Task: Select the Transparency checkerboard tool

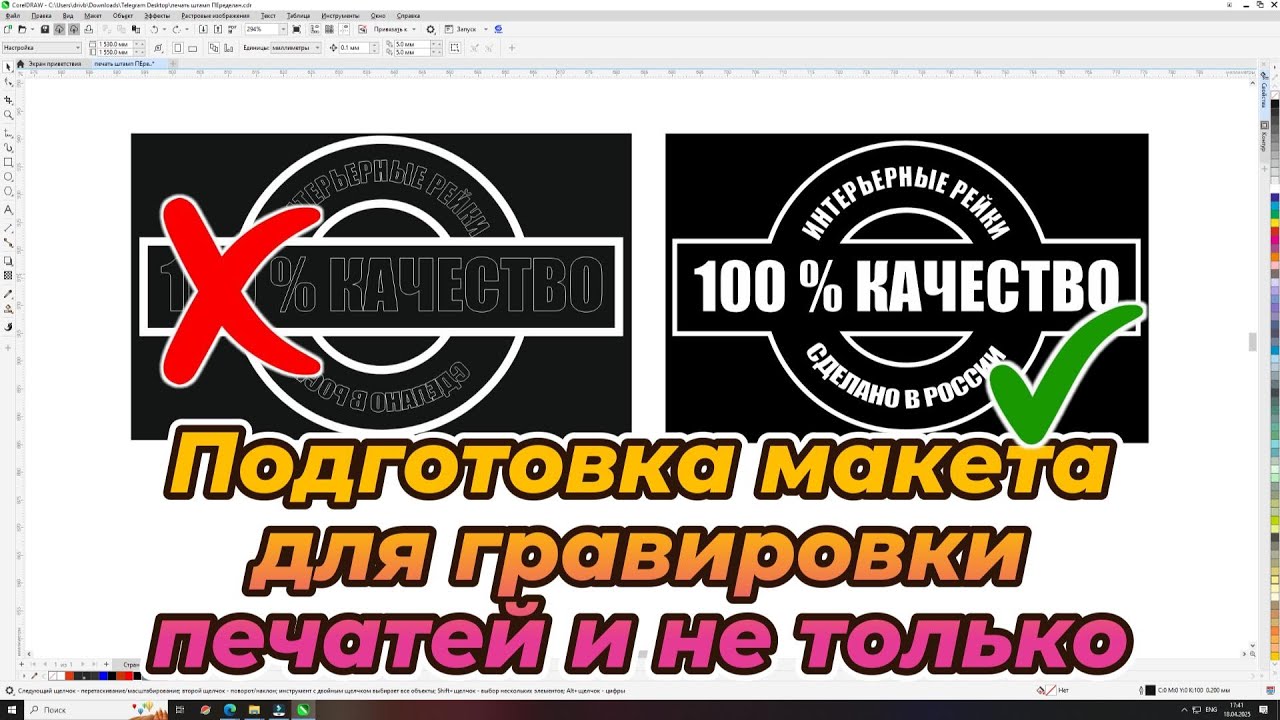Action: tap(8, 275)
